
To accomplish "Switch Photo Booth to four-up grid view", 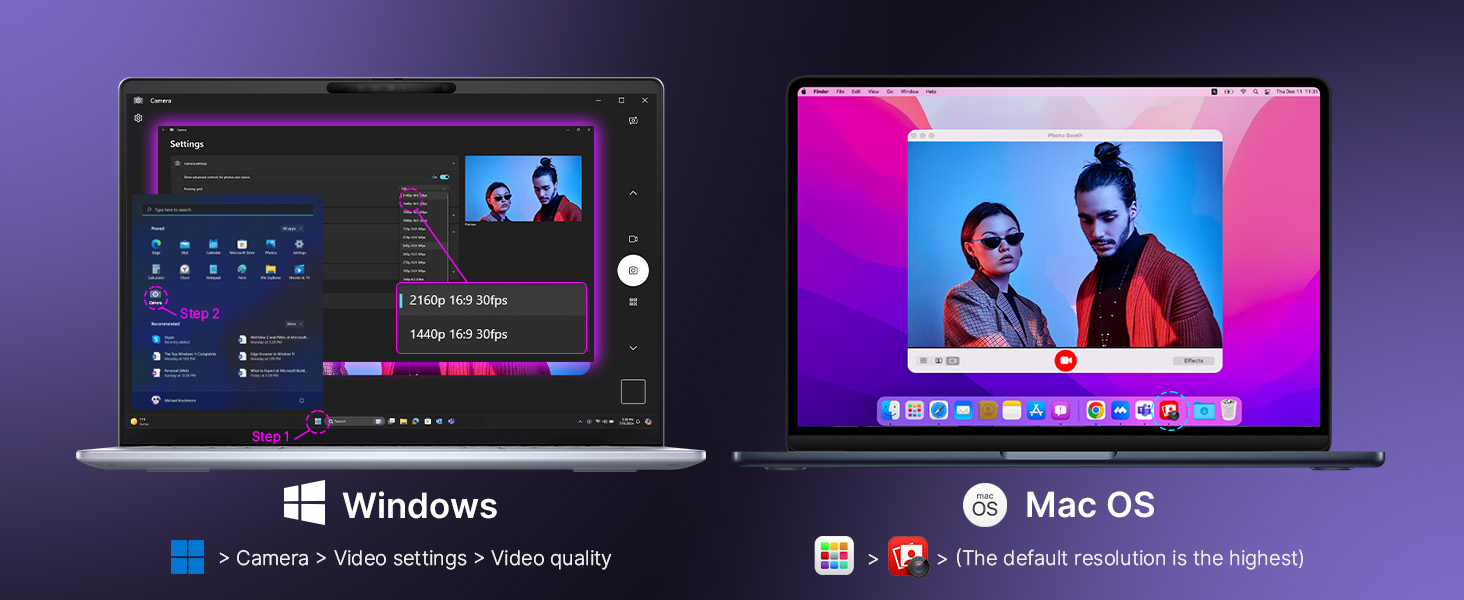I will pyautogui.click(x=921, y=360).
